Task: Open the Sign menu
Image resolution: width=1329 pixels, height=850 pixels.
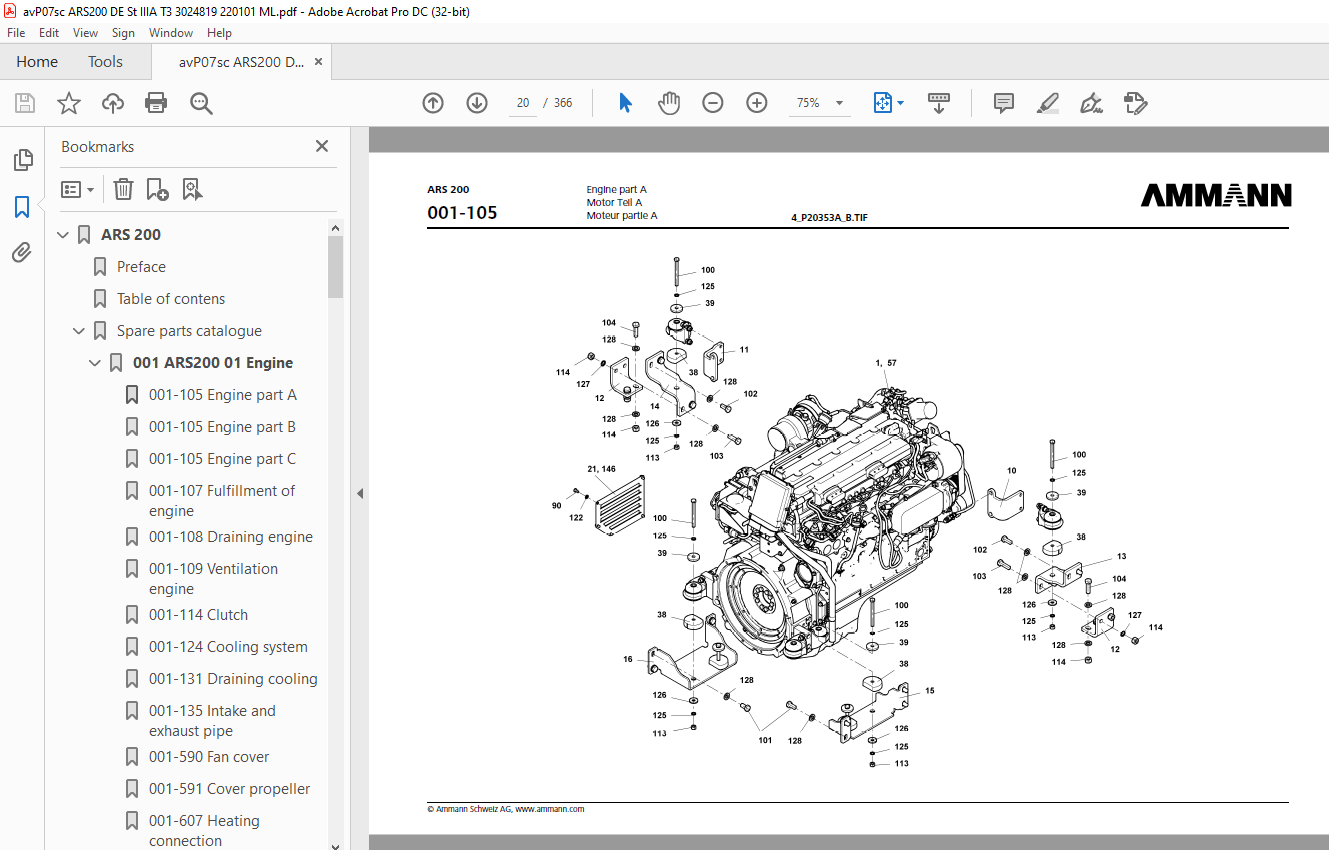Action: click(123, 33)
